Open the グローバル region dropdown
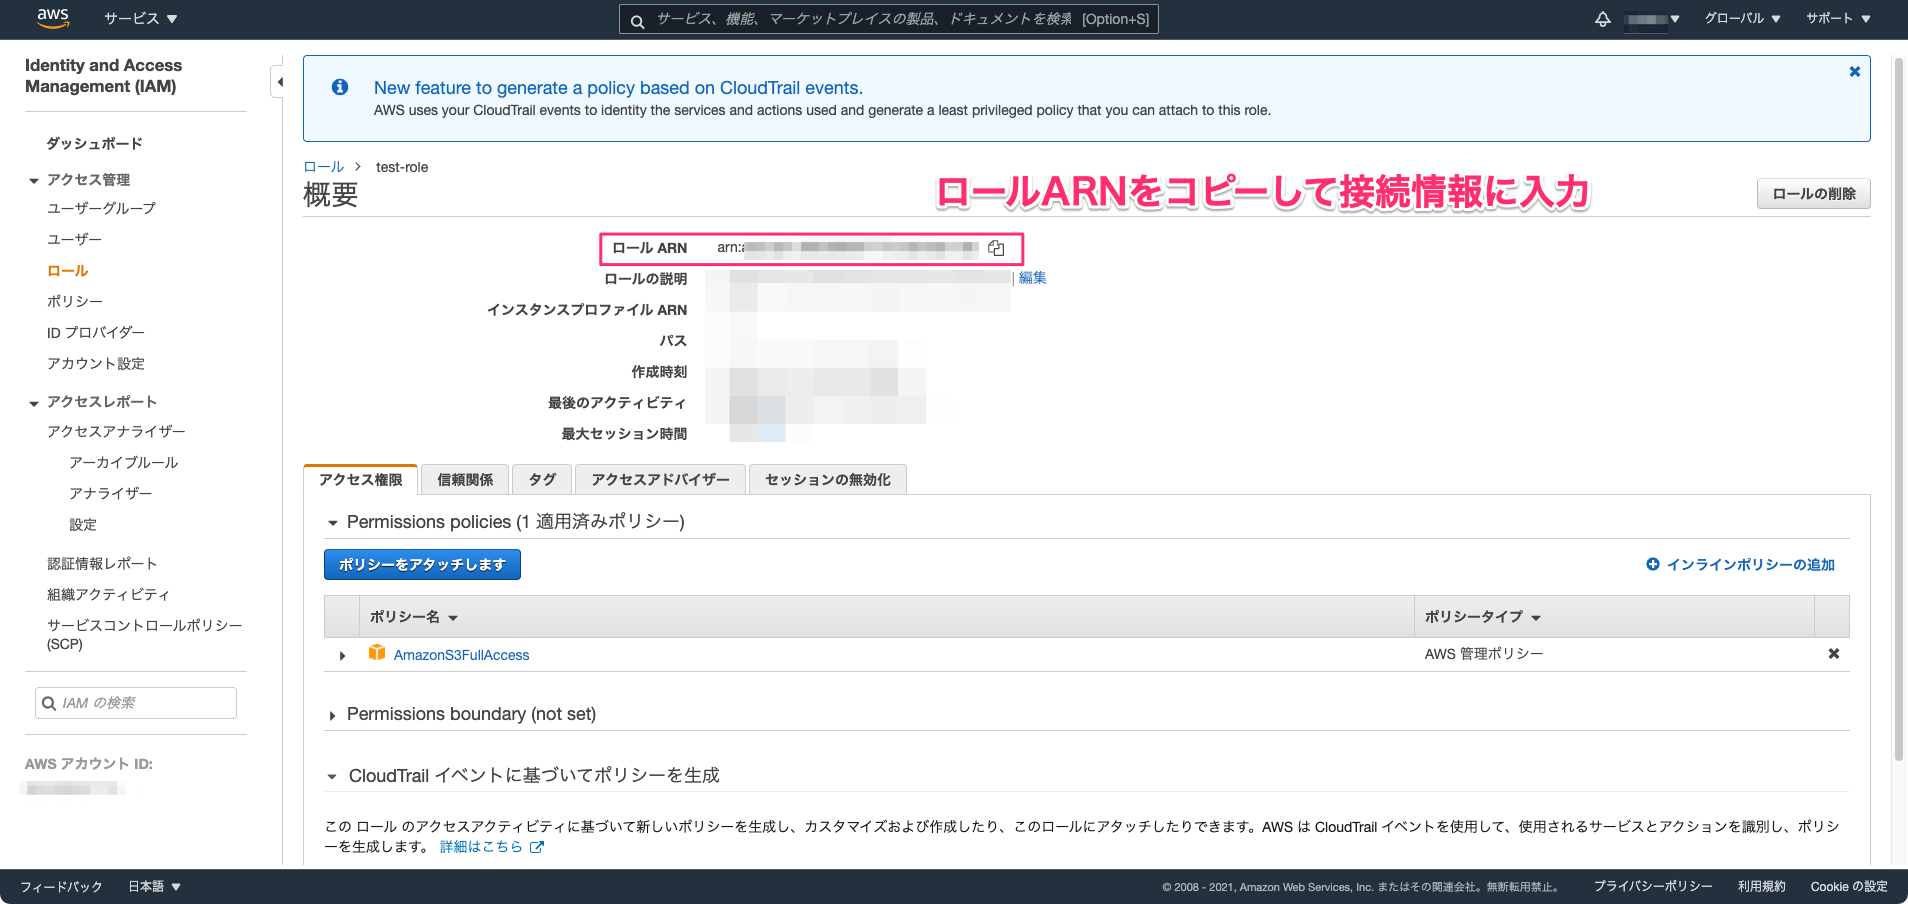This screenshot has height=904, width=1908. (1742, 19)
